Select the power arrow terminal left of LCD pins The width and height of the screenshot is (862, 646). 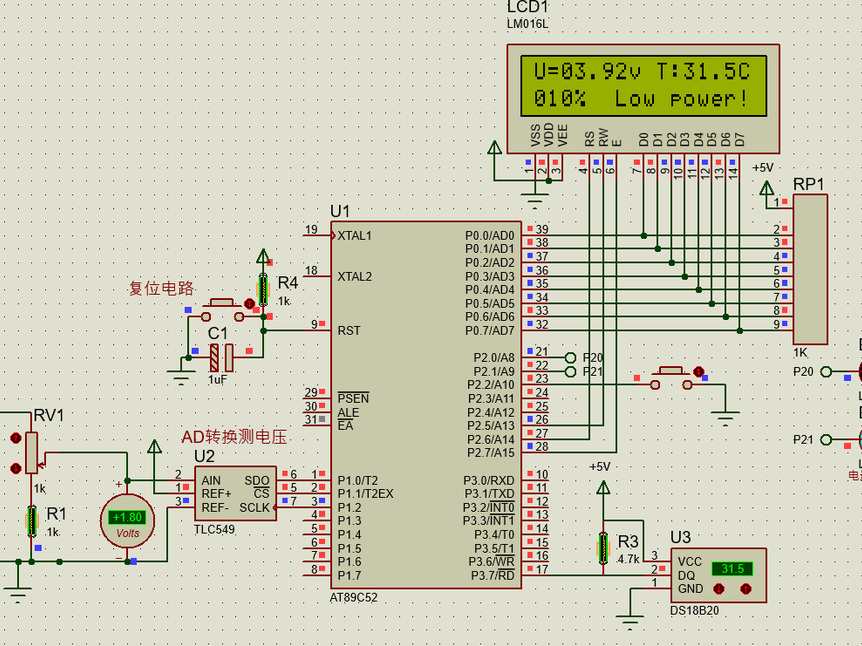point(494,148)
